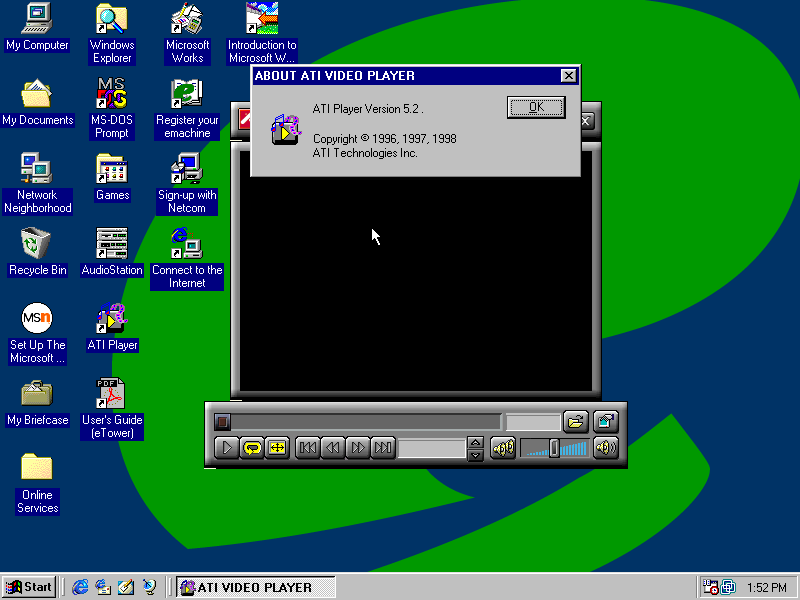
Task: Click the down arrow of the counter stepper
Action: [476, 455]
